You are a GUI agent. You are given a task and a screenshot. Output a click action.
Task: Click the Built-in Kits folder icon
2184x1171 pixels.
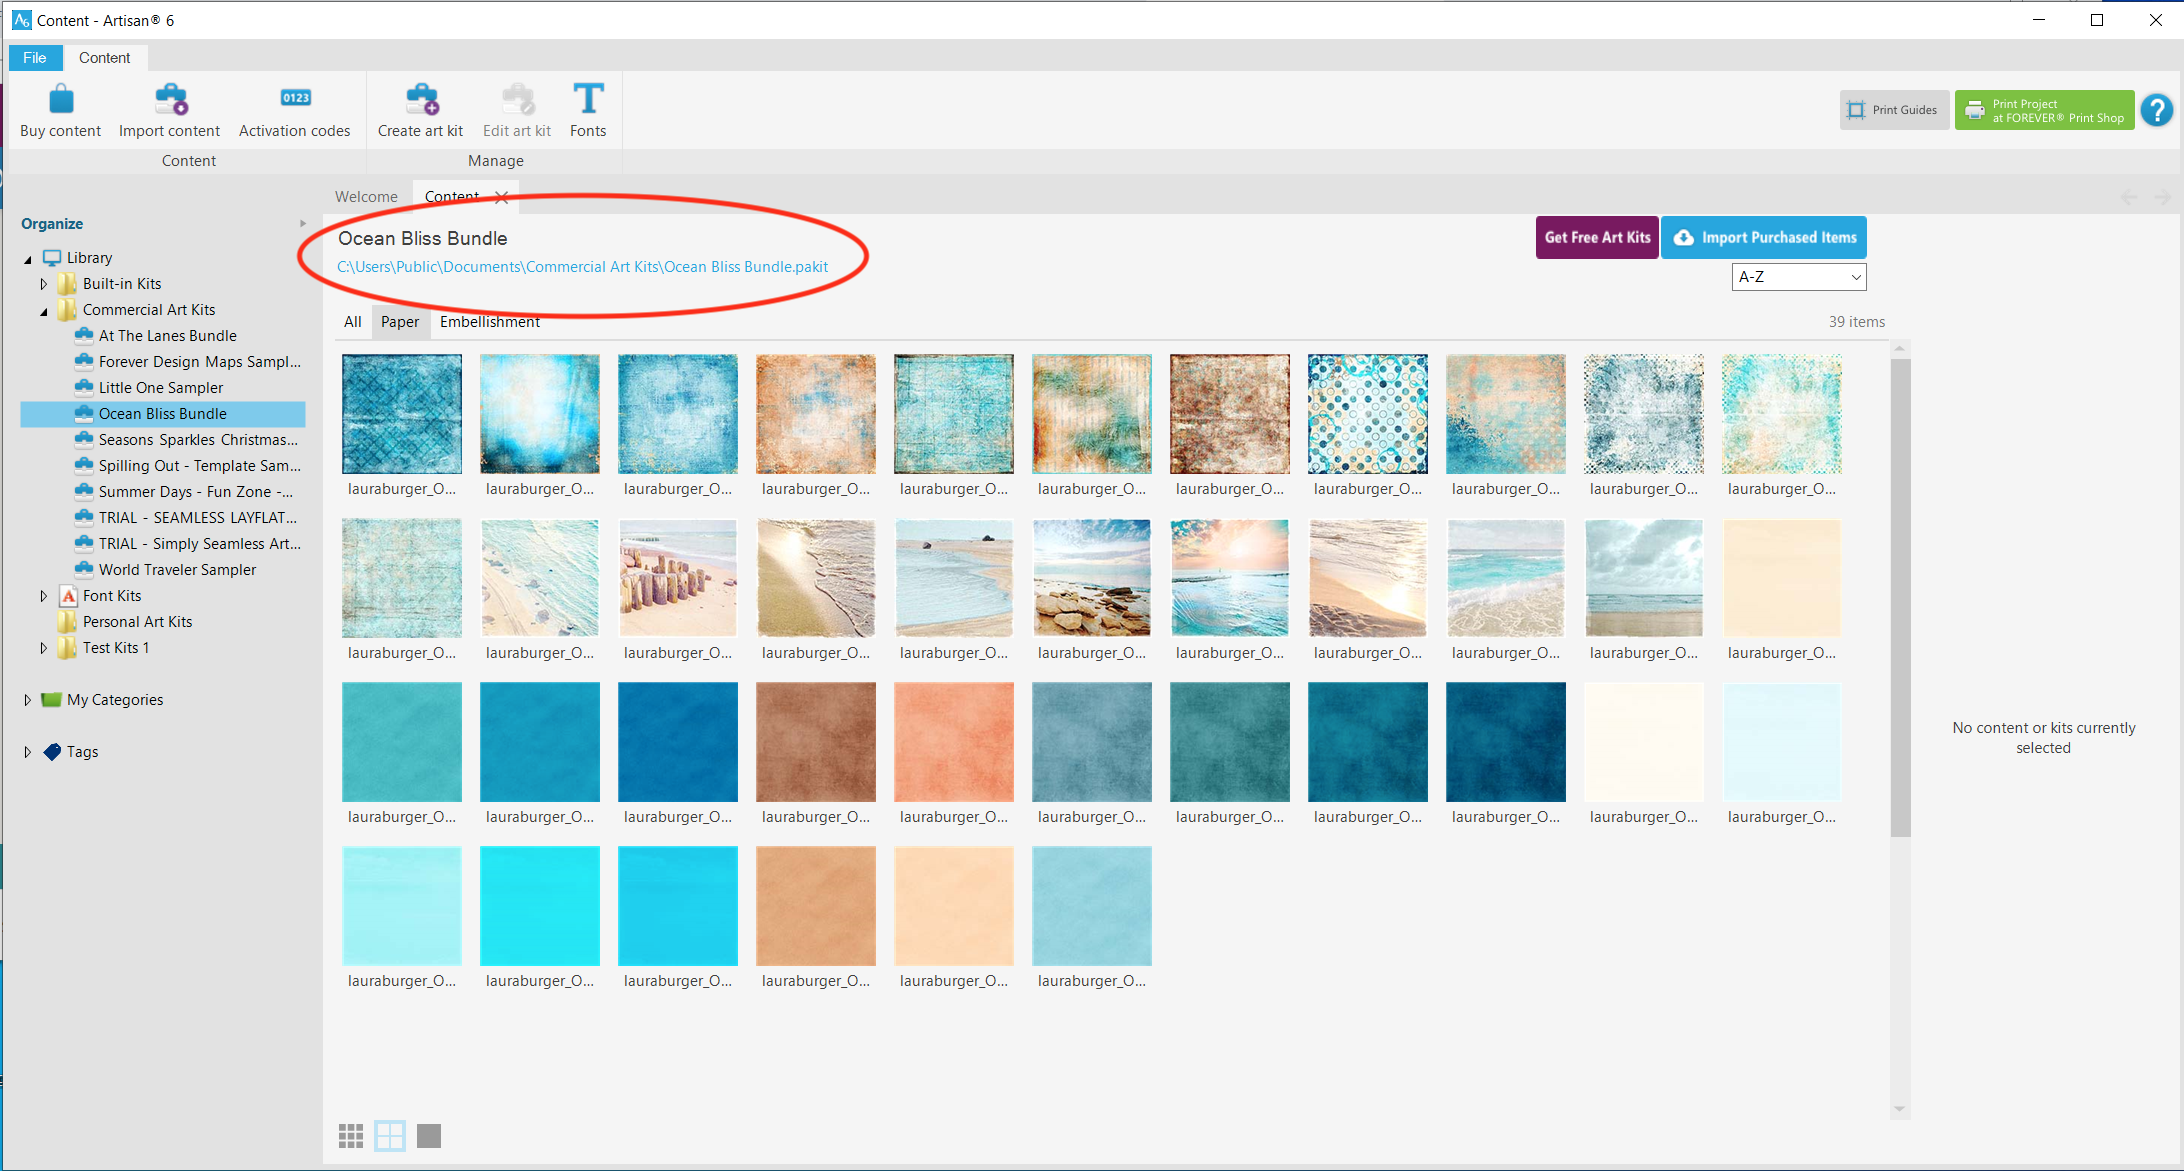(x=68, y=284)
